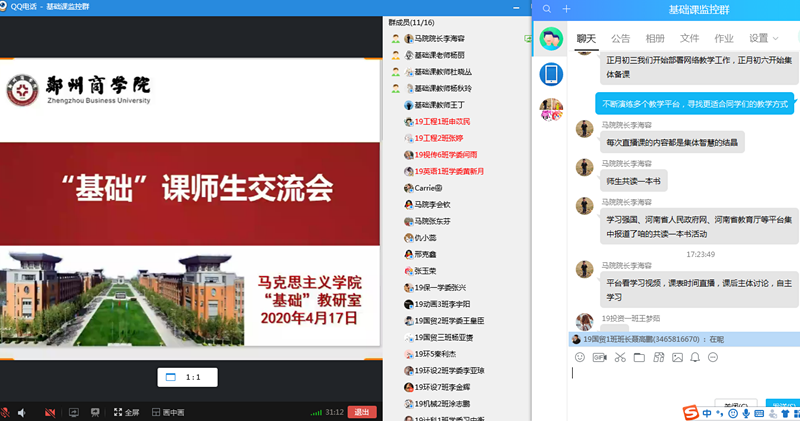
Task: Select red member 19英语1班学委黄新月
Action: pyautogui.click(x=449, y=171)
